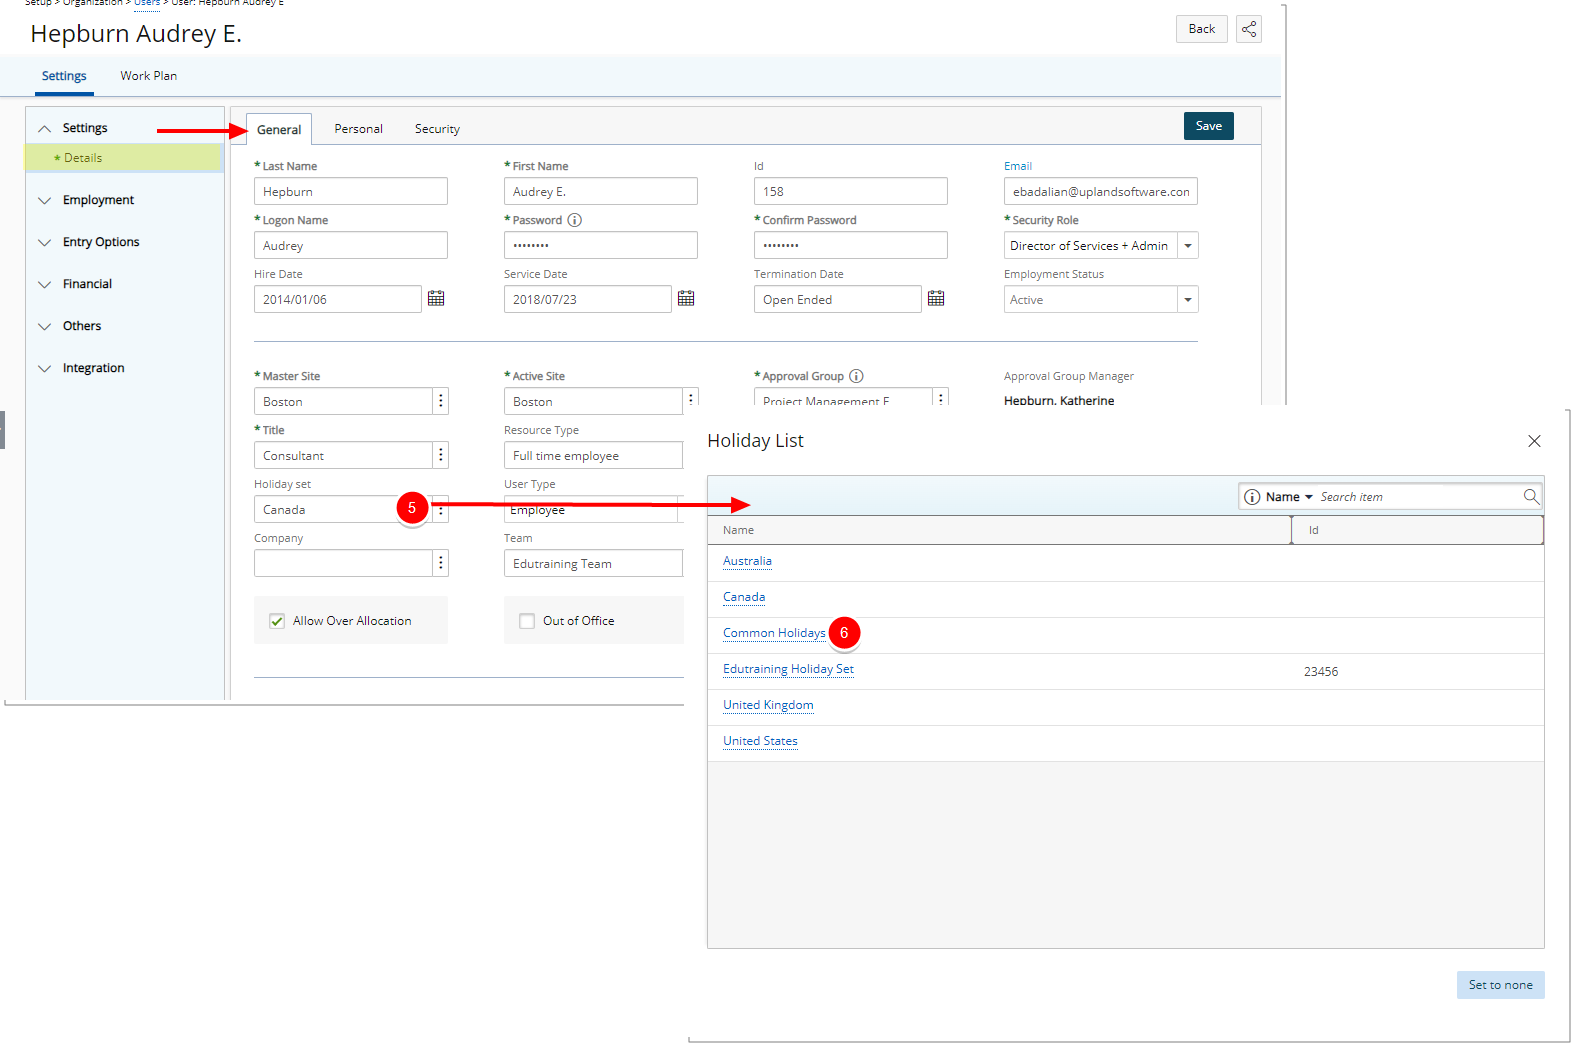The image size is (1582, 1054).
Task: Open Company browse dots
Action: point(440,563)
